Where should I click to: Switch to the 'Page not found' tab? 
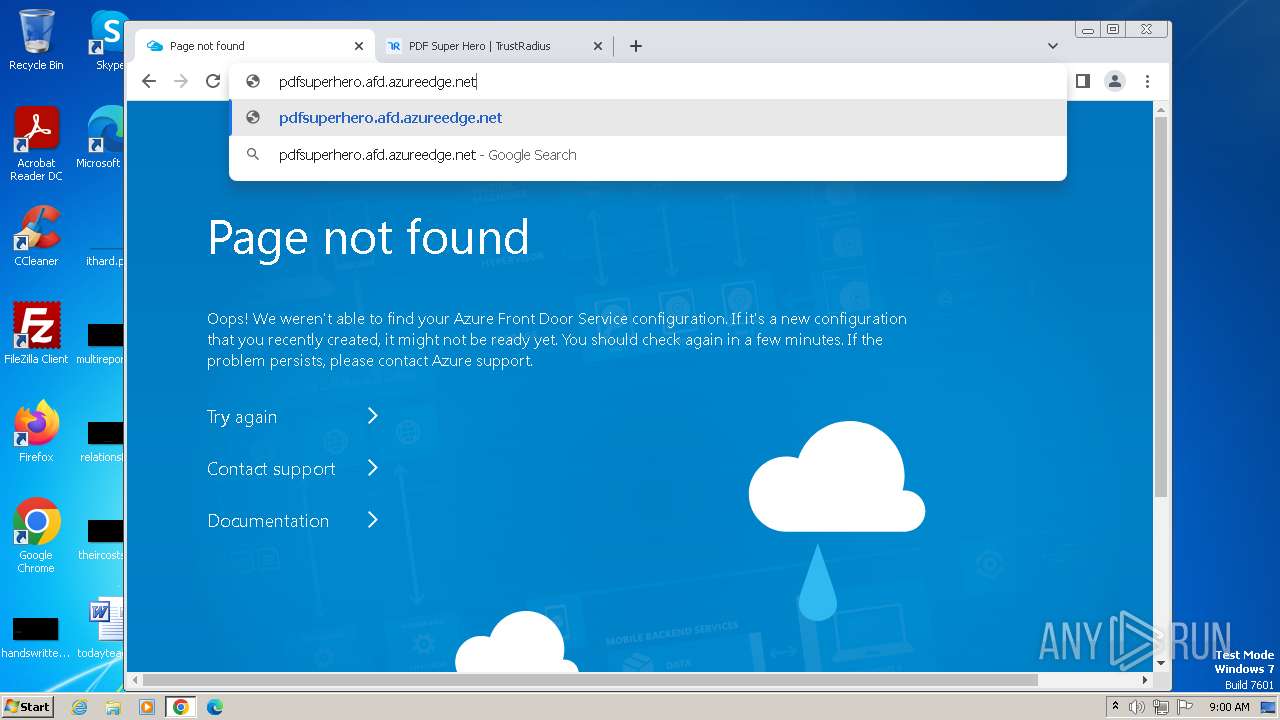255,46
